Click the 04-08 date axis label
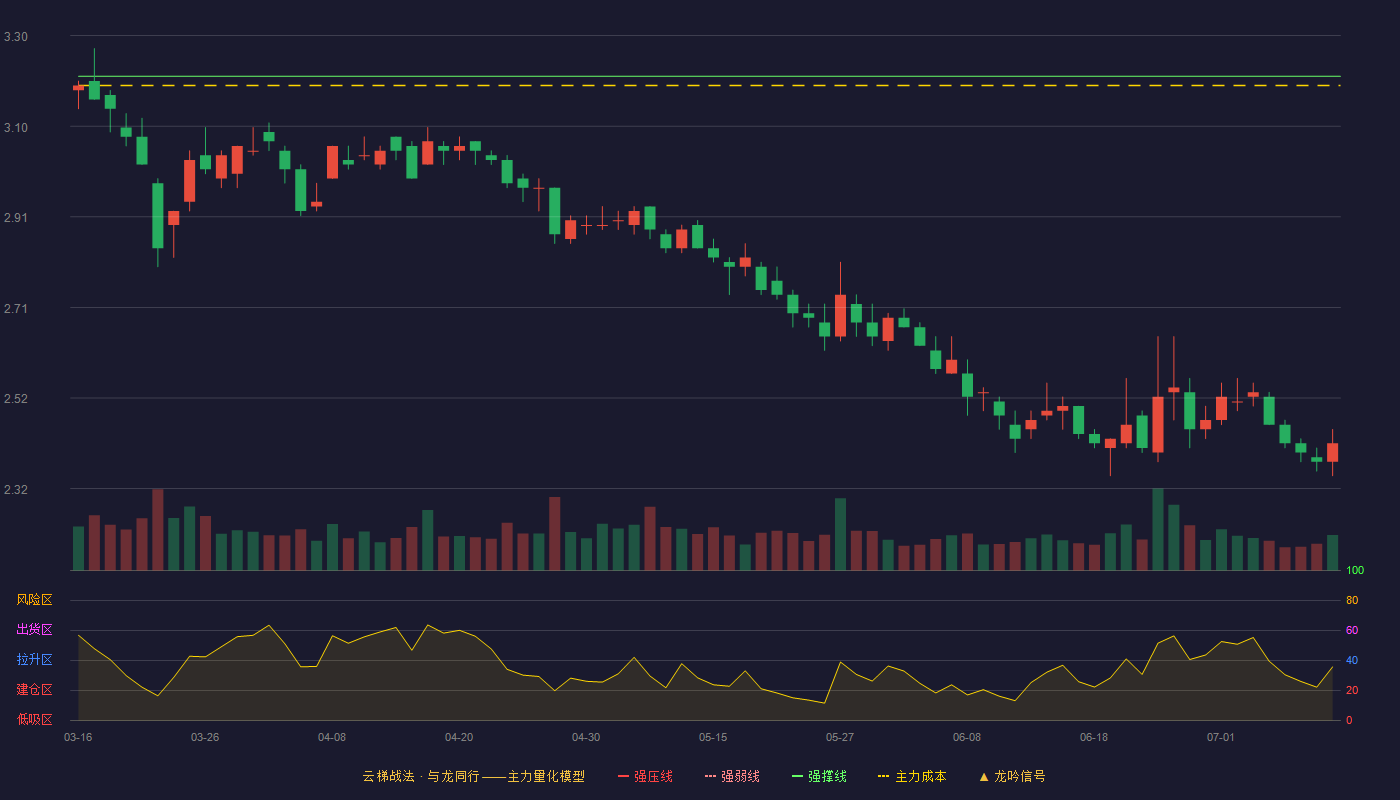Viewport: 1400px width, 800px height. click(x=332, y=737)
